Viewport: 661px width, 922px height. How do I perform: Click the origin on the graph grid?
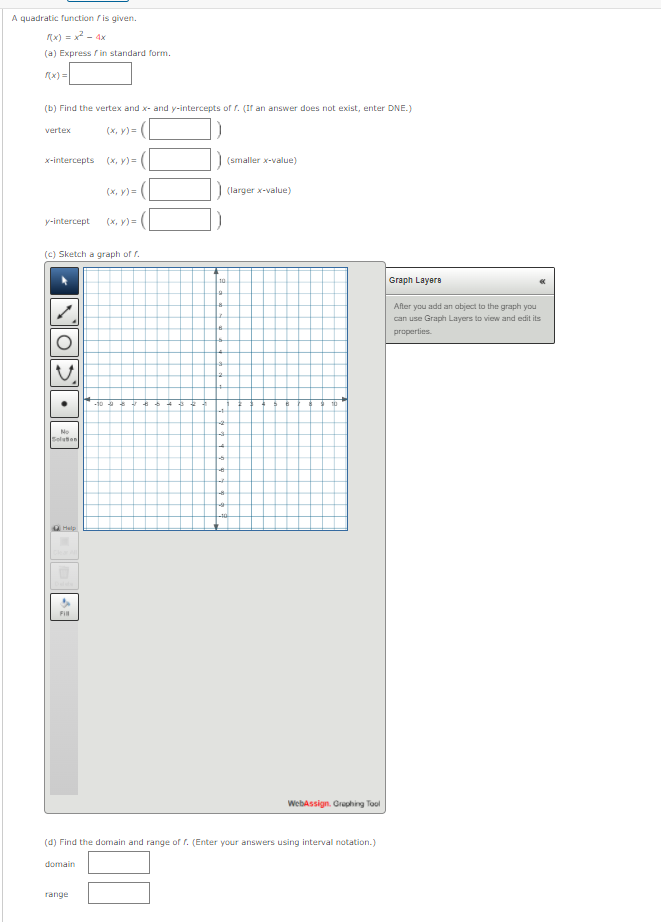pyautogui.click(x=216, y=398)
